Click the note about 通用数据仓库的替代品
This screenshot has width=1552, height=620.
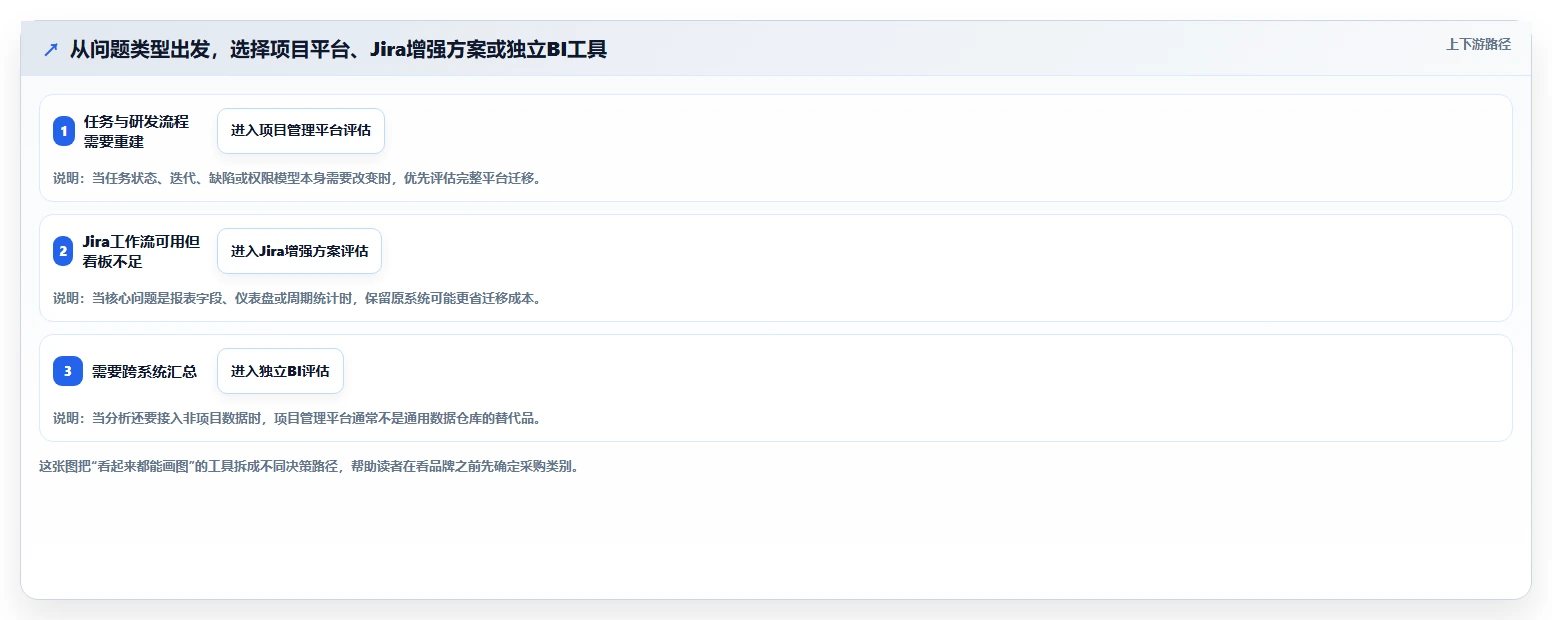297,419
